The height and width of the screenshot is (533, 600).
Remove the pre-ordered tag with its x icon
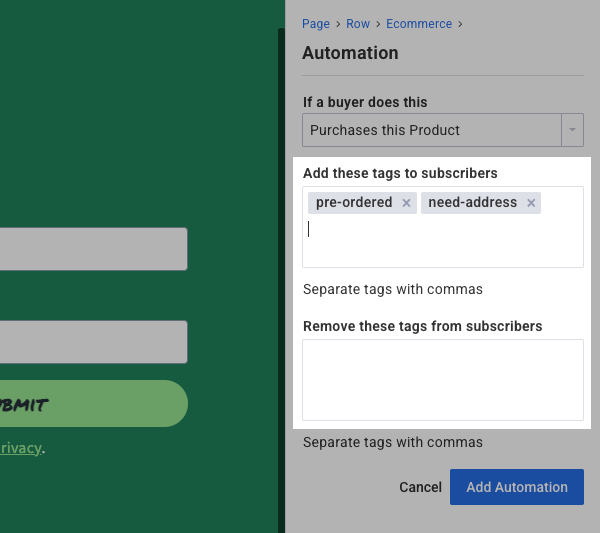406,203
